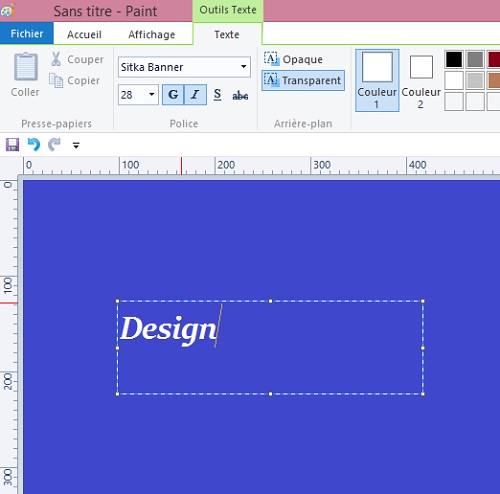Viewport: 500px width, 494px height.
Task: Toggle bold G formatting off
Action: coord(173,95)
